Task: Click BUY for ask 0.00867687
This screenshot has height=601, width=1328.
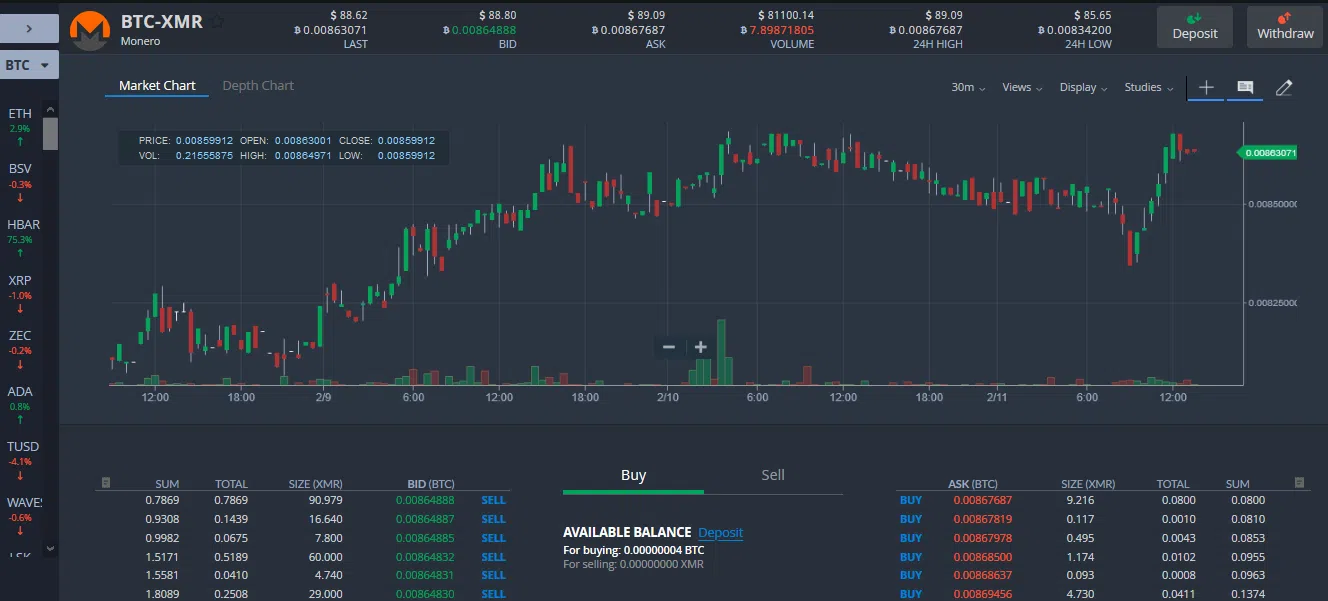Action: click(910, 500)
